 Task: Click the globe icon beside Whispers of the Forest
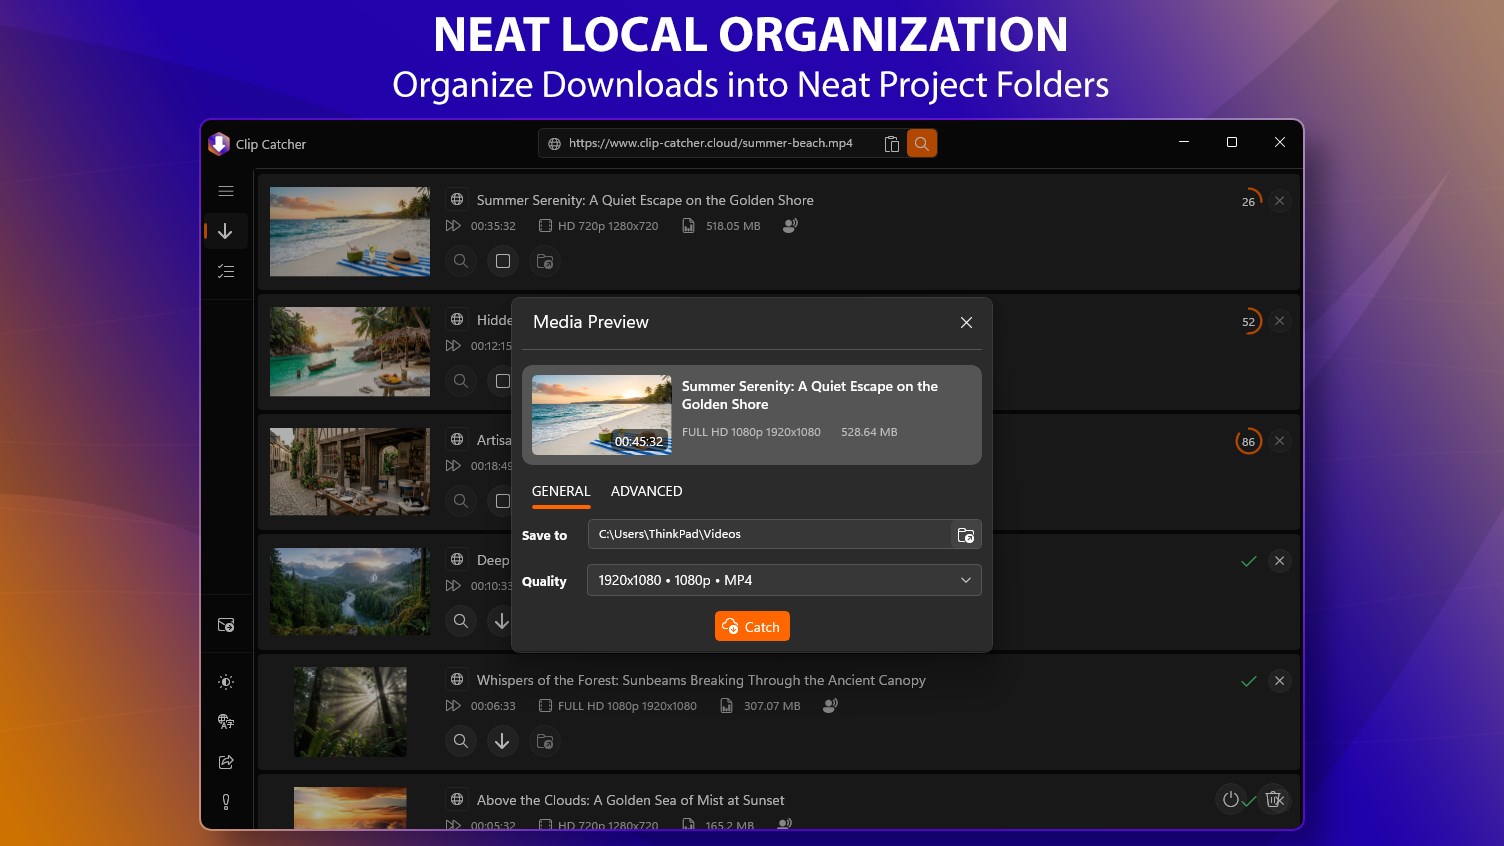click(x=457, y=679)
